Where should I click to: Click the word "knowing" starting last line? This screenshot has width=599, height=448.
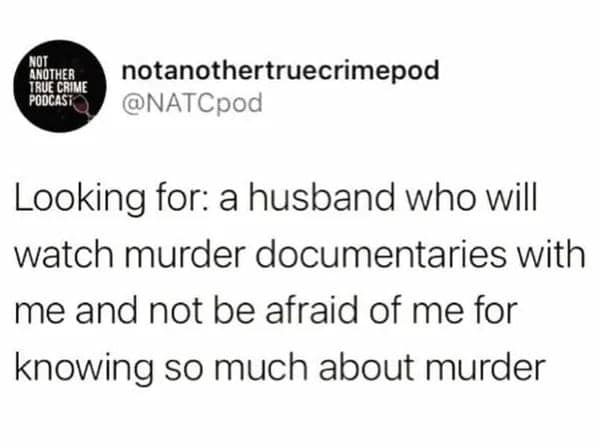point(84,369)
